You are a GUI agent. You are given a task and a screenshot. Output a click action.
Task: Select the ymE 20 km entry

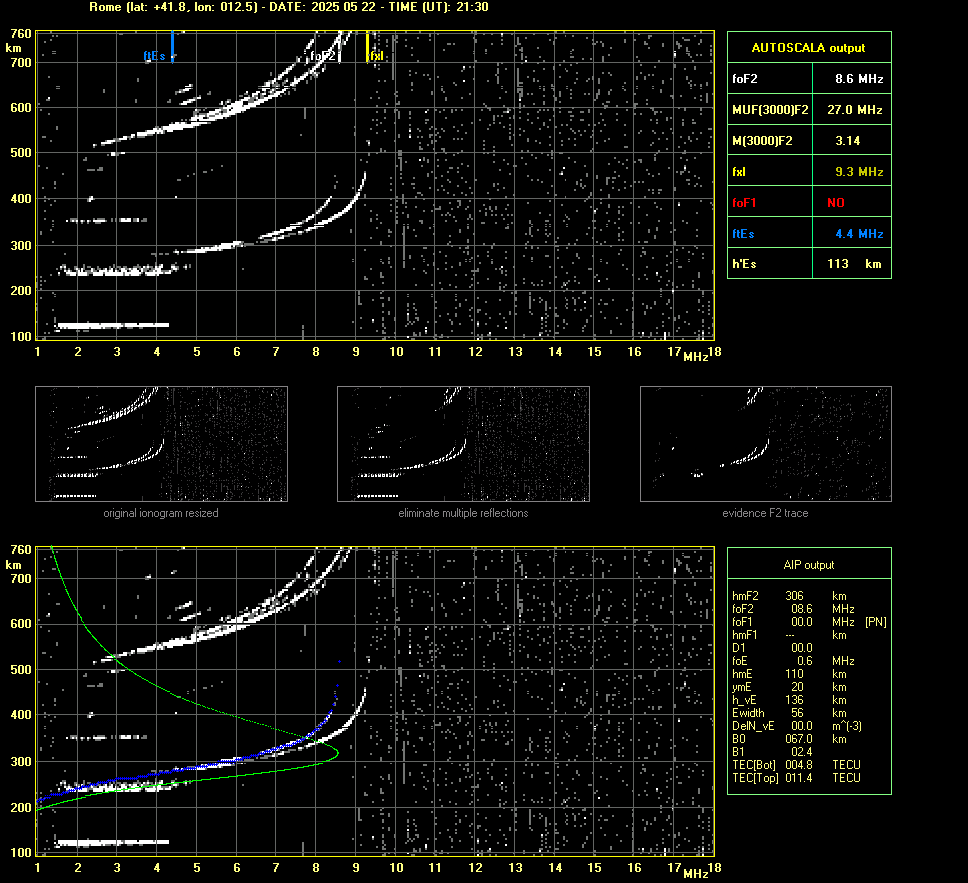(x=789, y=687)
